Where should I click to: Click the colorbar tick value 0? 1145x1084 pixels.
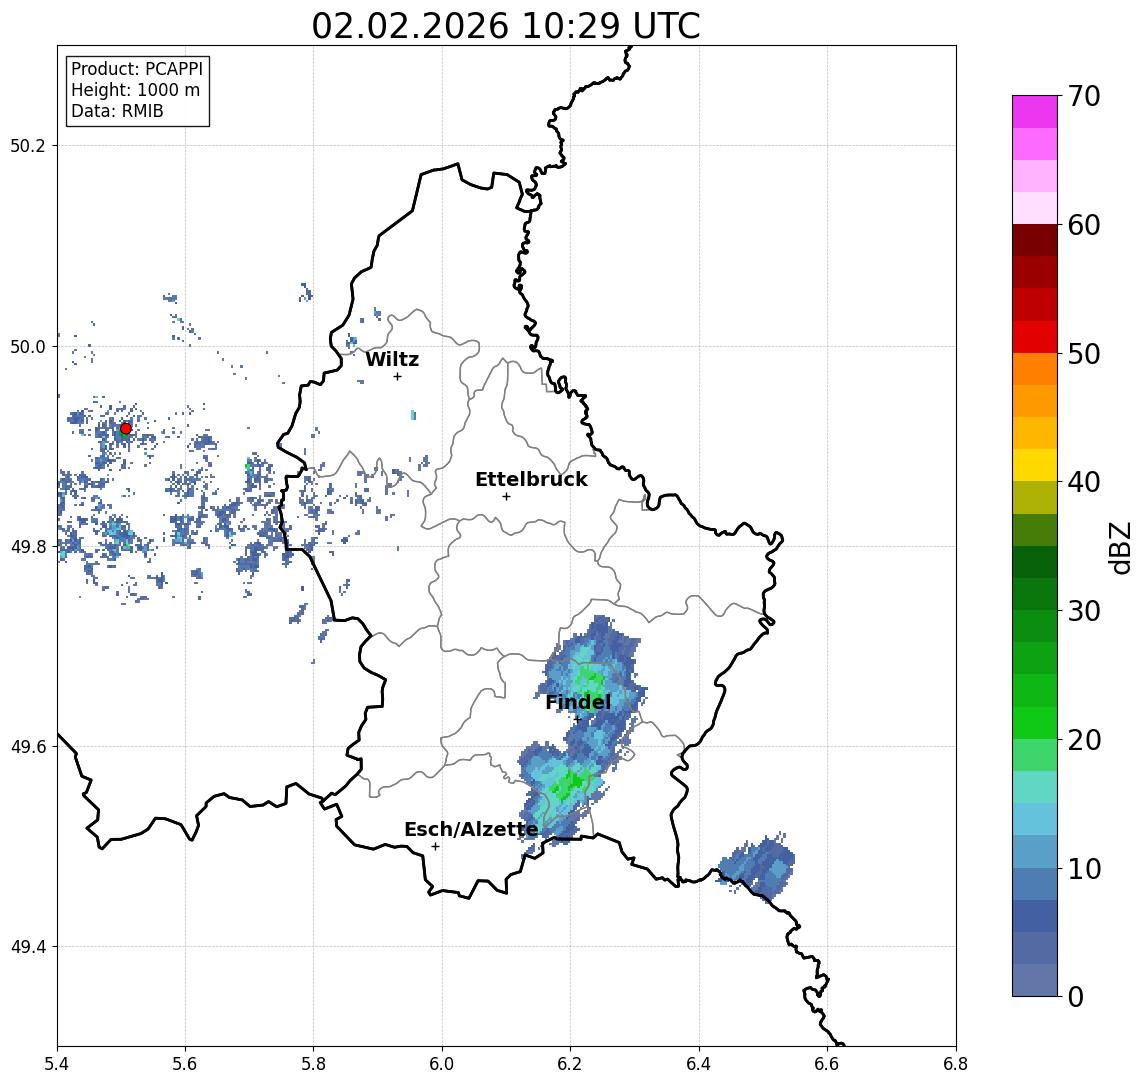1076,997
